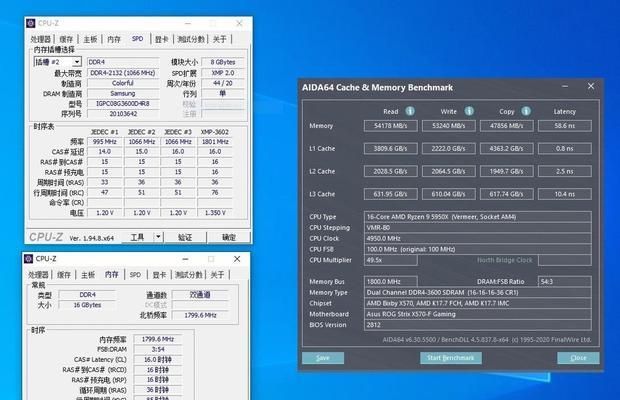Open 处理器 tab in top CPU-Z window

coord(41,39)
